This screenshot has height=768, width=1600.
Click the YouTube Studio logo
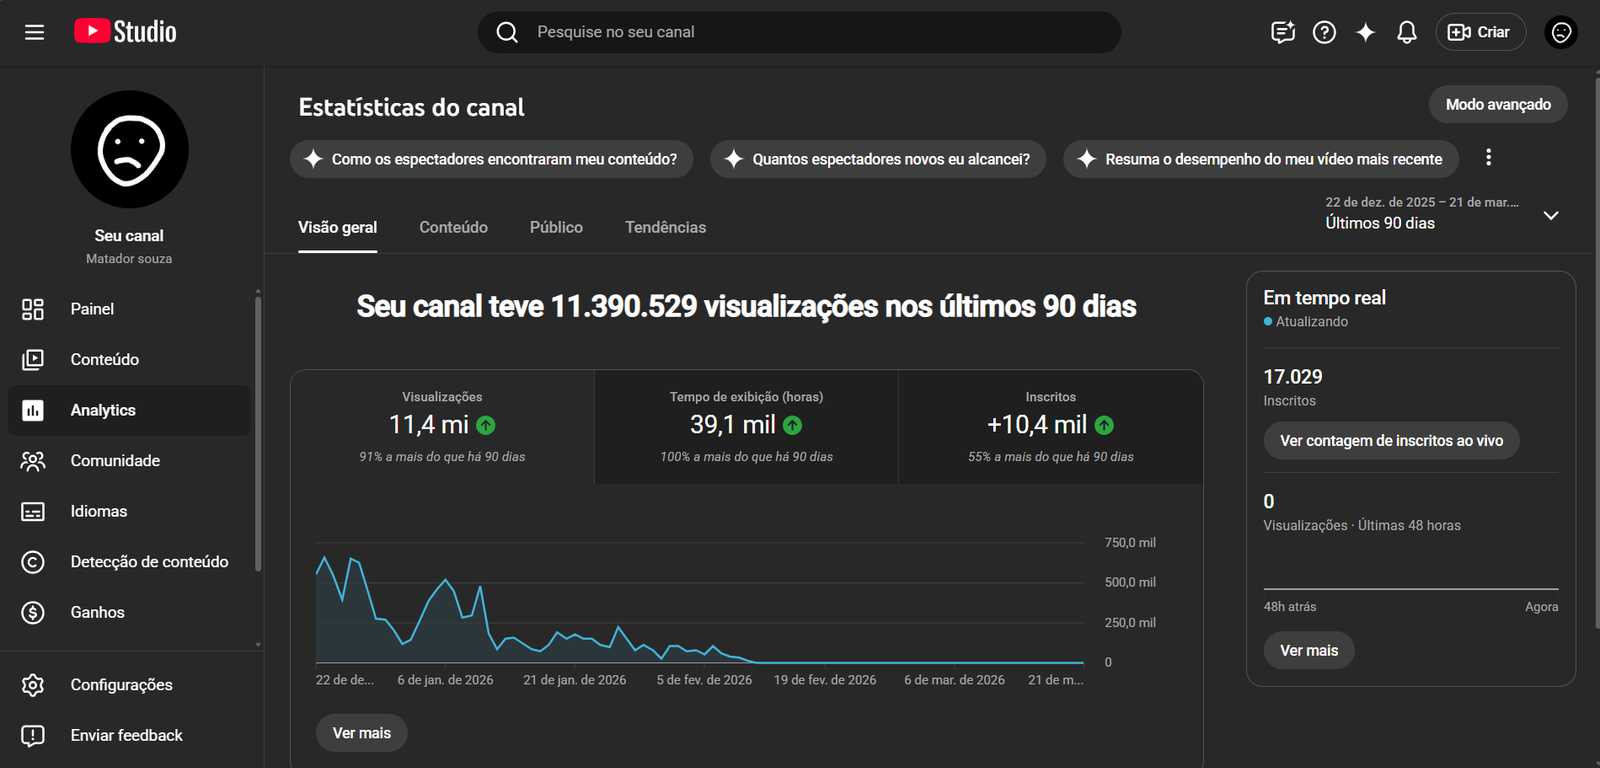pyautogui.click(x=125, y=32)
